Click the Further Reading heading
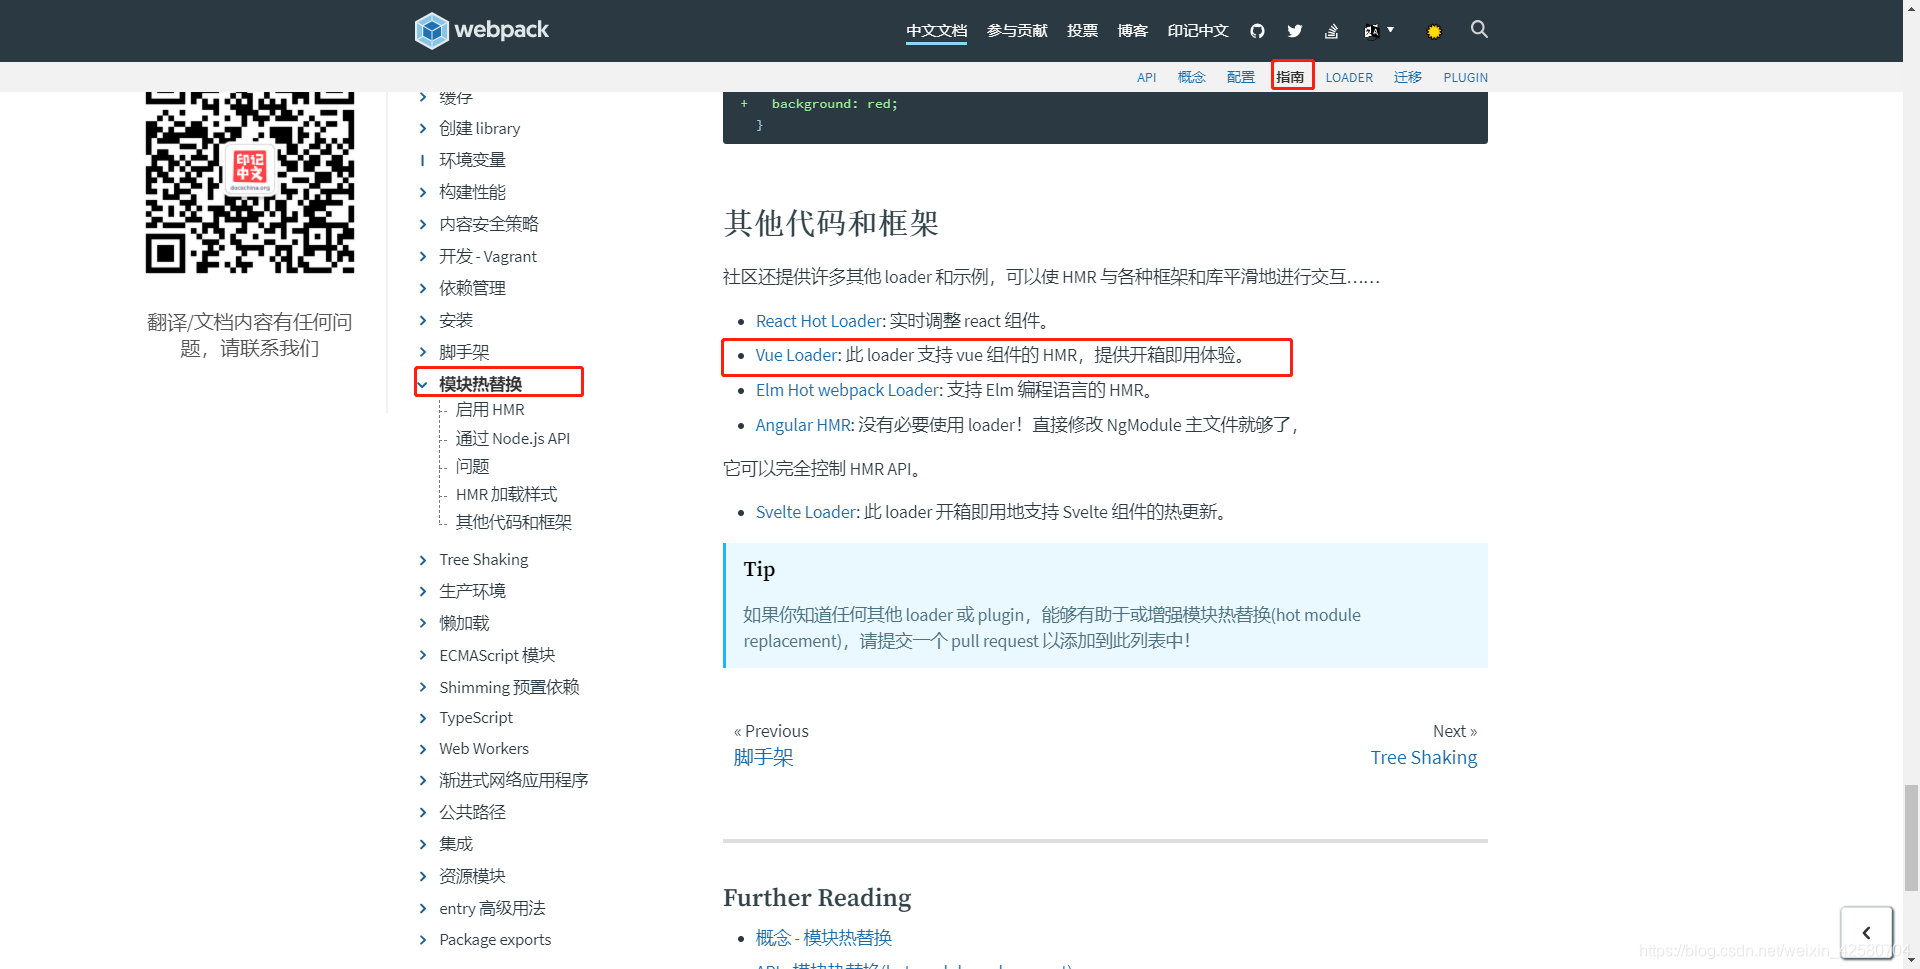Image resolution: width=1920 pixels, height=969 pixels. tap(817, 898)
